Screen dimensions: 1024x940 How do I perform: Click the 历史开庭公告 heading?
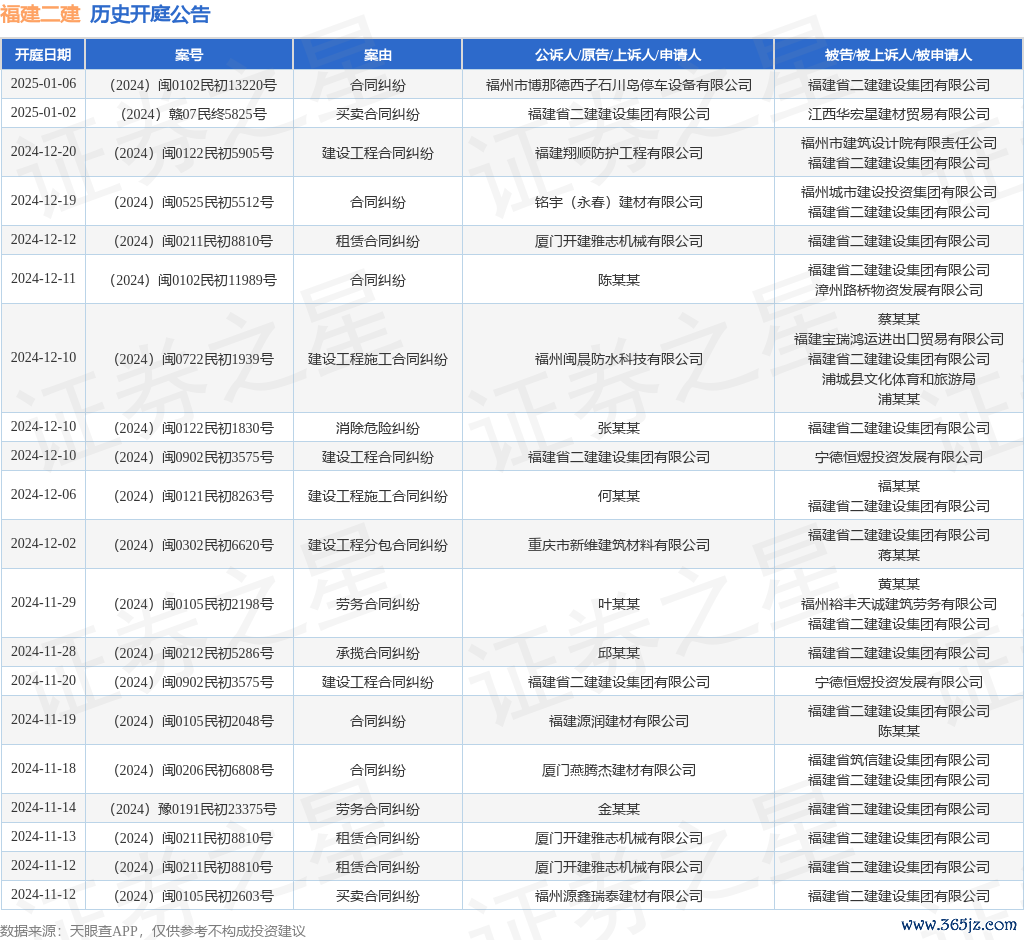[150, 14]
